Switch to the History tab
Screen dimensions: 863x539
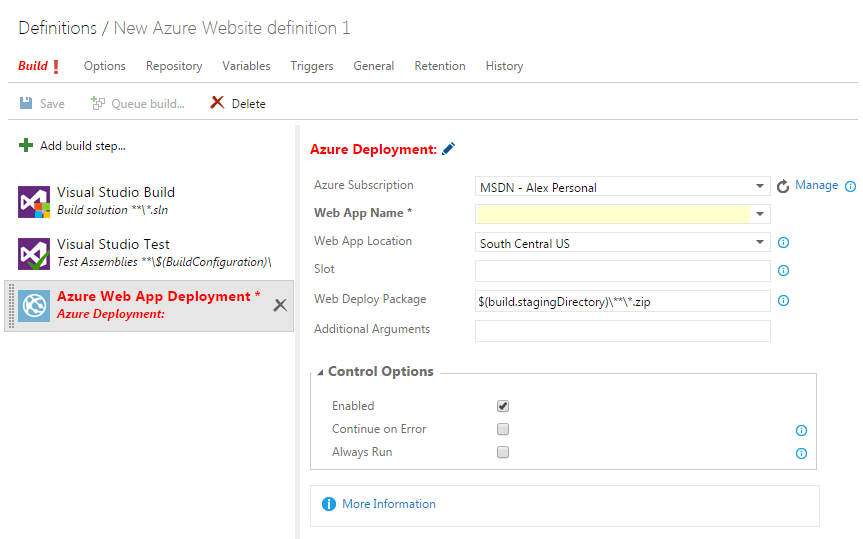point(504,66)
